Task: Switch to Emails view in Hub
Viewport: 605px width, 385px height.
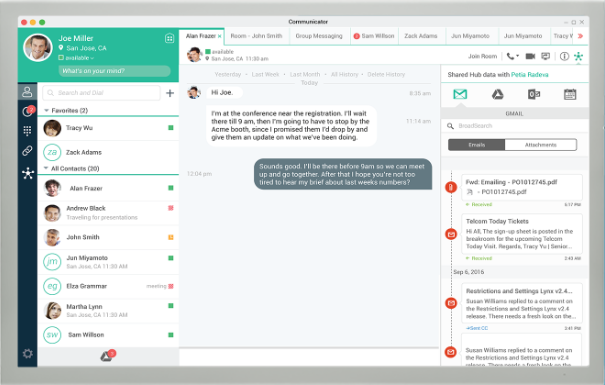Action: point(477,145)
